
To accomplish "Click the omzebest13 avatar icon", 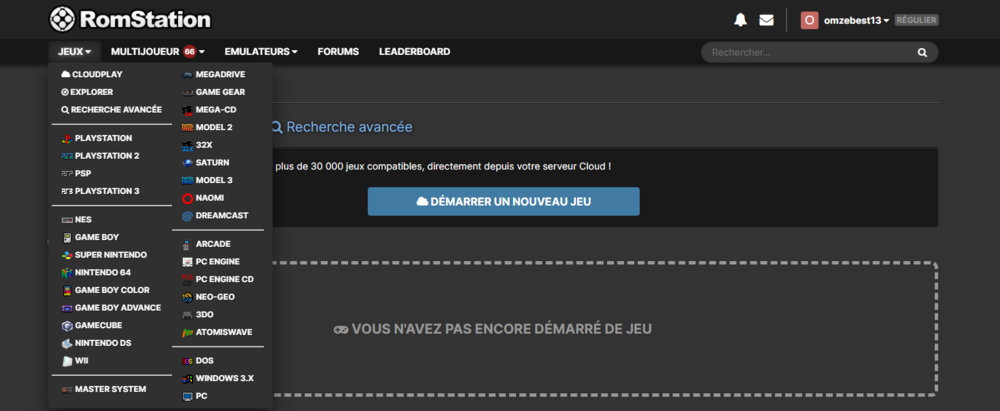I will tap(809, 20).
